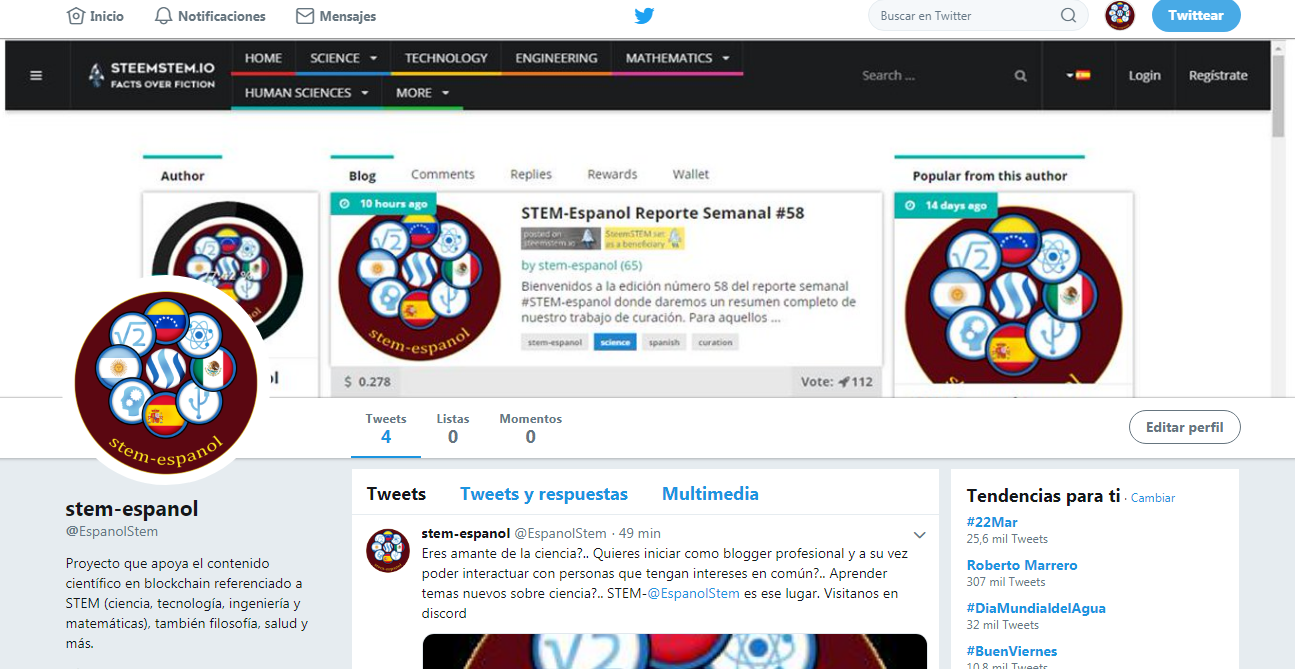1295x669 pixels.
Task: Select the Blog tab
Action: click(362, 175)
